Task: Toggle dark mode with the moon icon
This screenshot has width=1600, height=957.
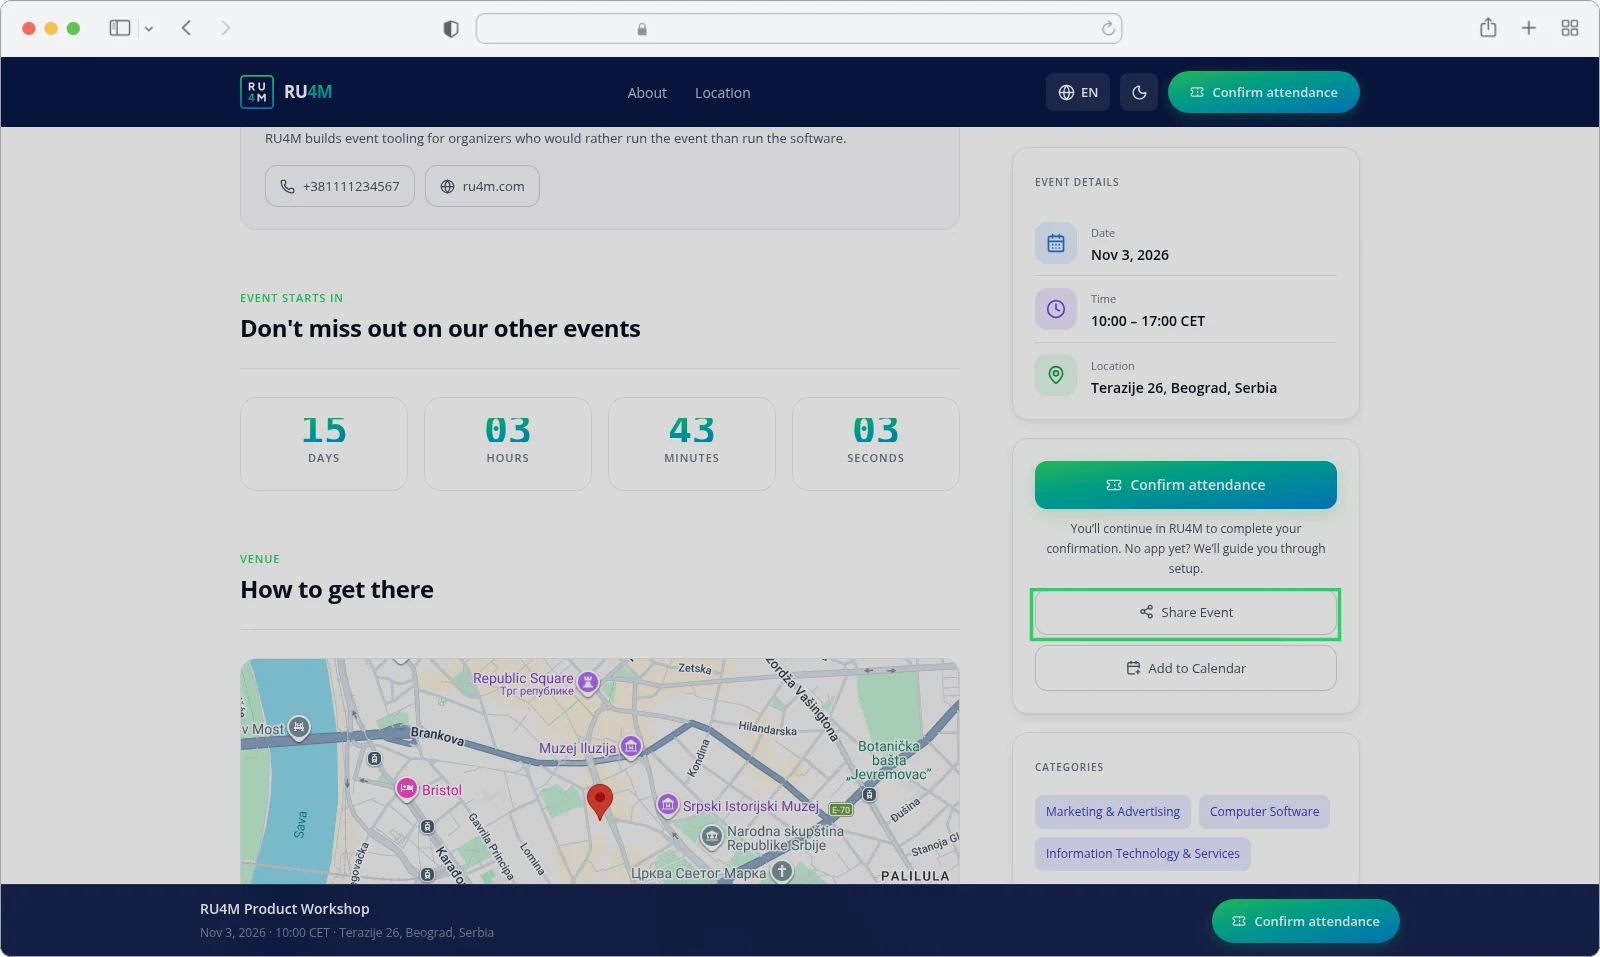Action: [x=1139, y=92]
